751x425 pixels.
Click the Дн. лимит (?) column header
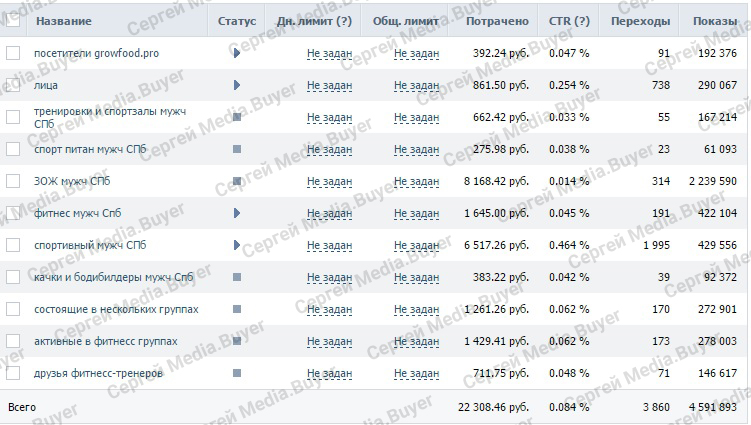pyautogui.click(x=314, y=21)
